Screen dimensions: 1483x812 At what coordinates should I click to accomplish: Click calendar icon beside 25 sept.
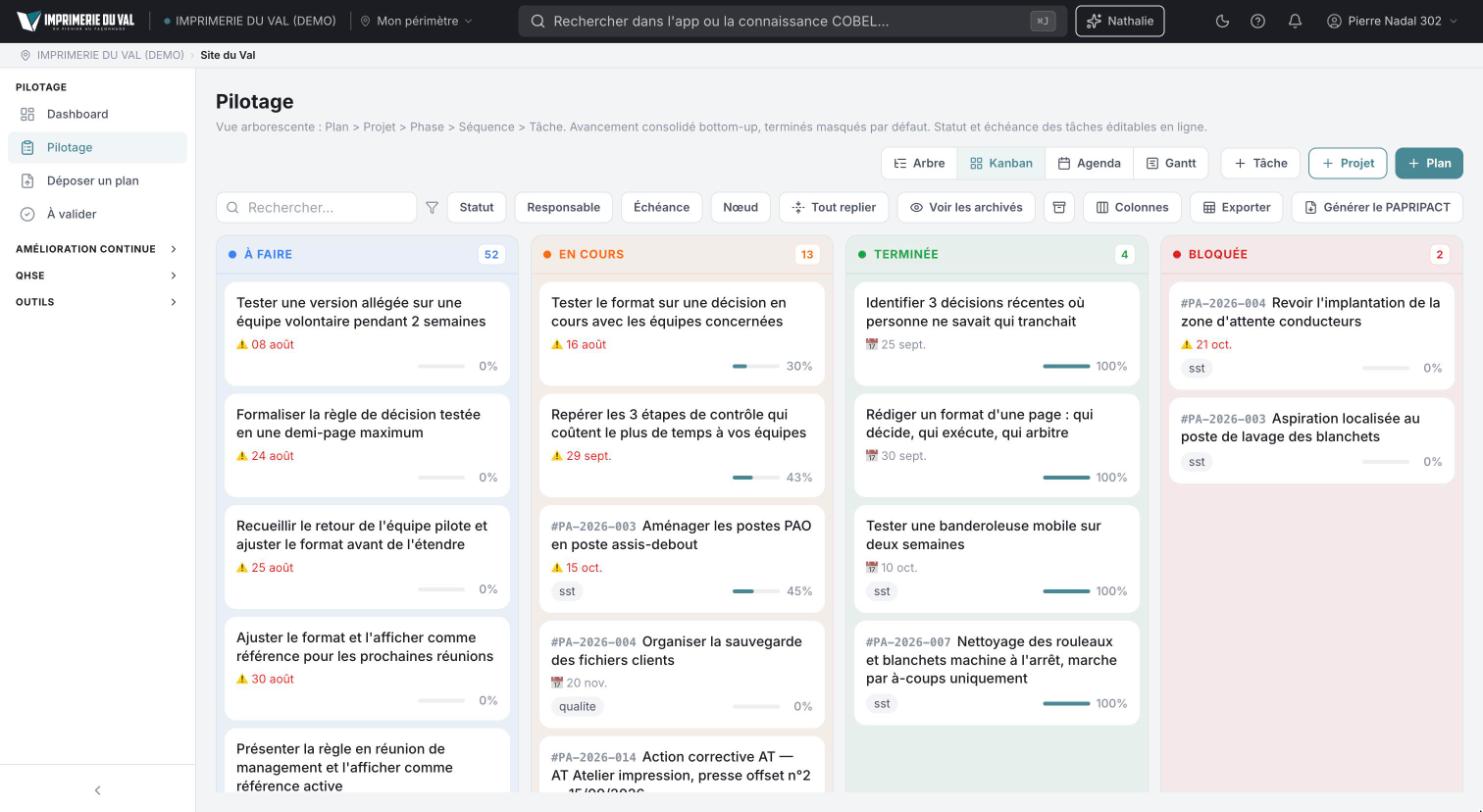871,344
